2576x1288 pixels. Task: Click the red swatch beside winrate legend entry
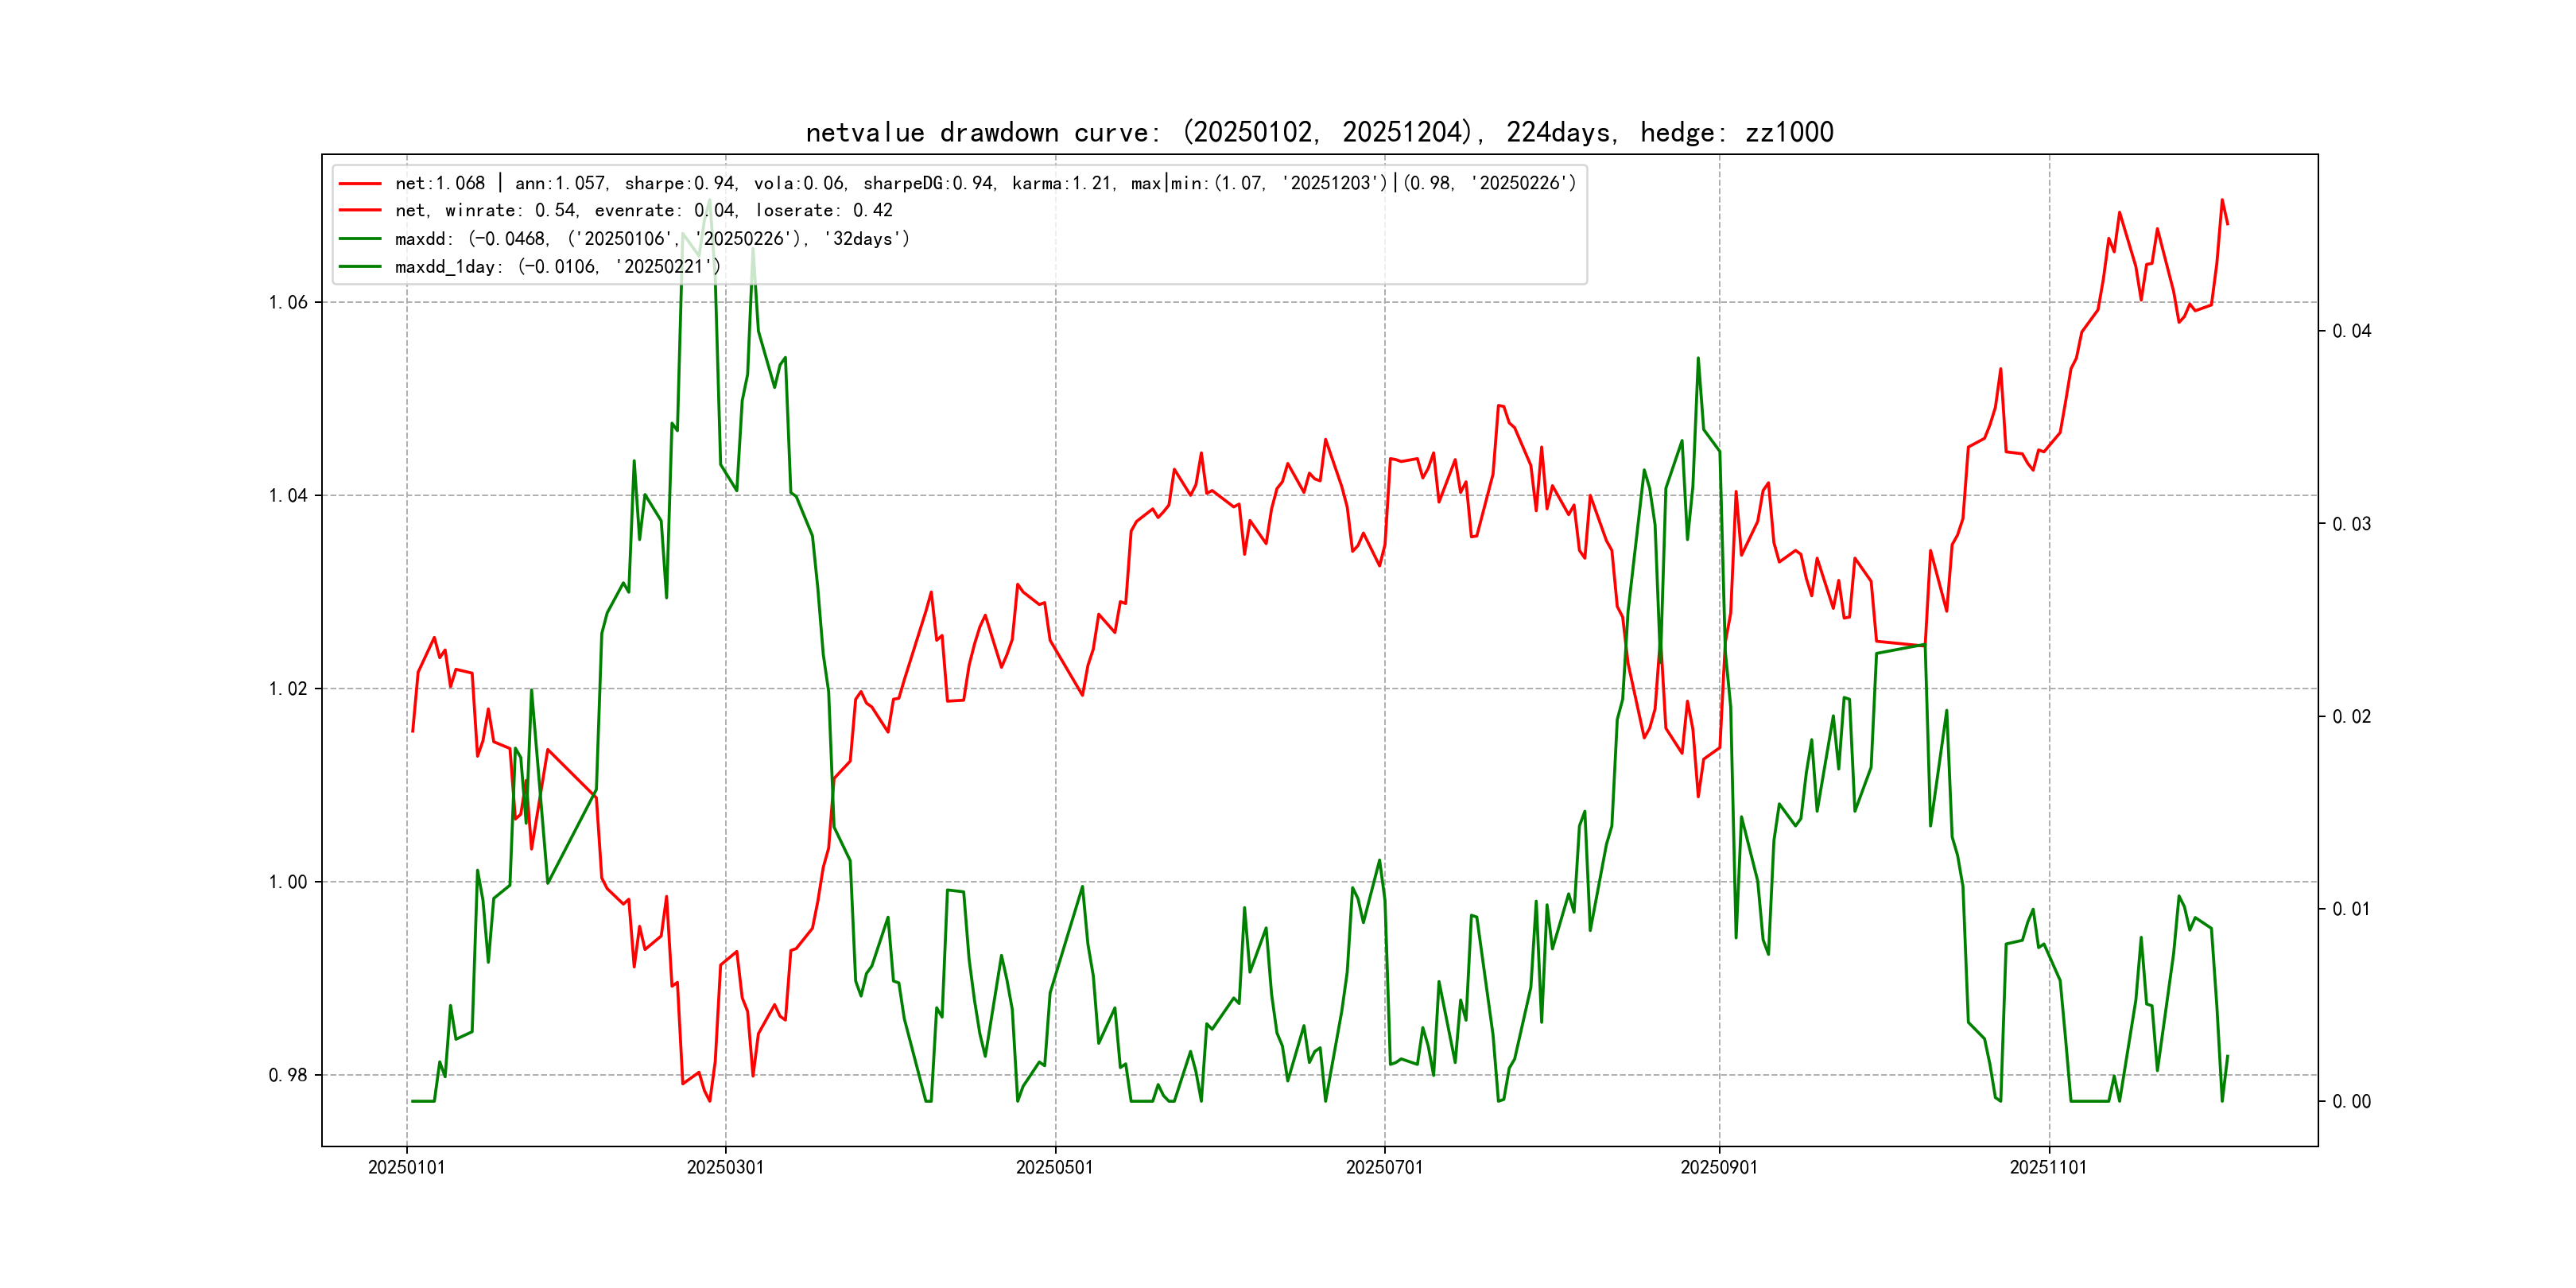point(360,211)
